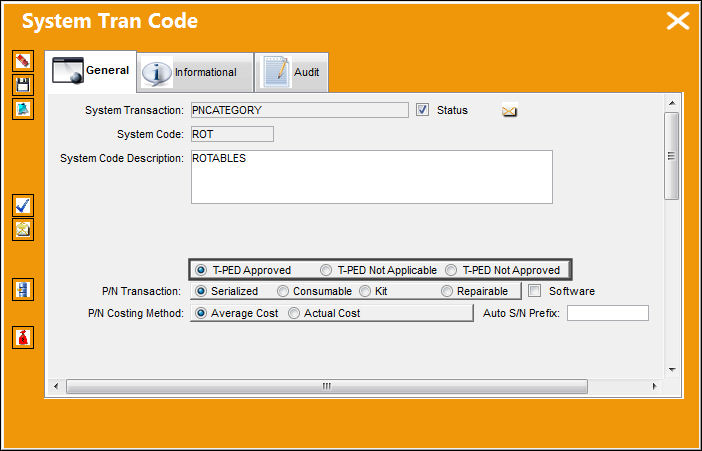The height and width of the screenshot is (451, 702).
Task: Click the System Transaction field
Action: (x=300, y=110)
